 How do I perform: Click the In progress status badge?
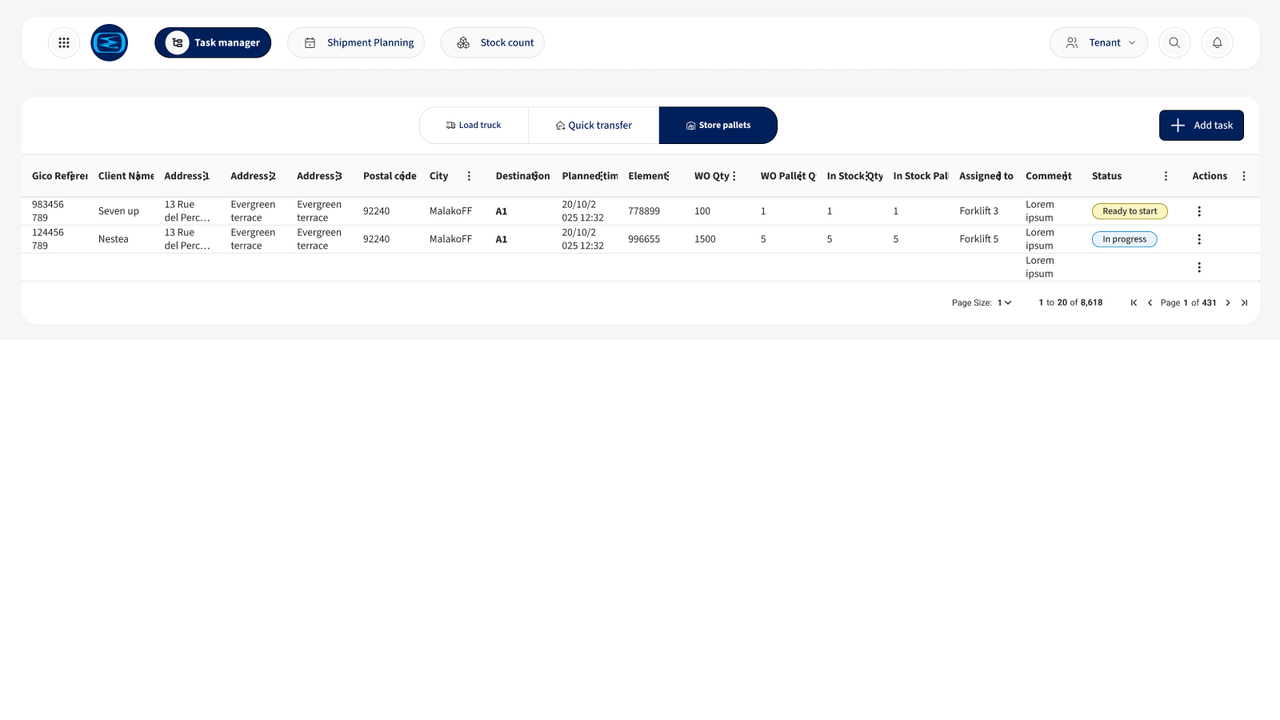1125,239
